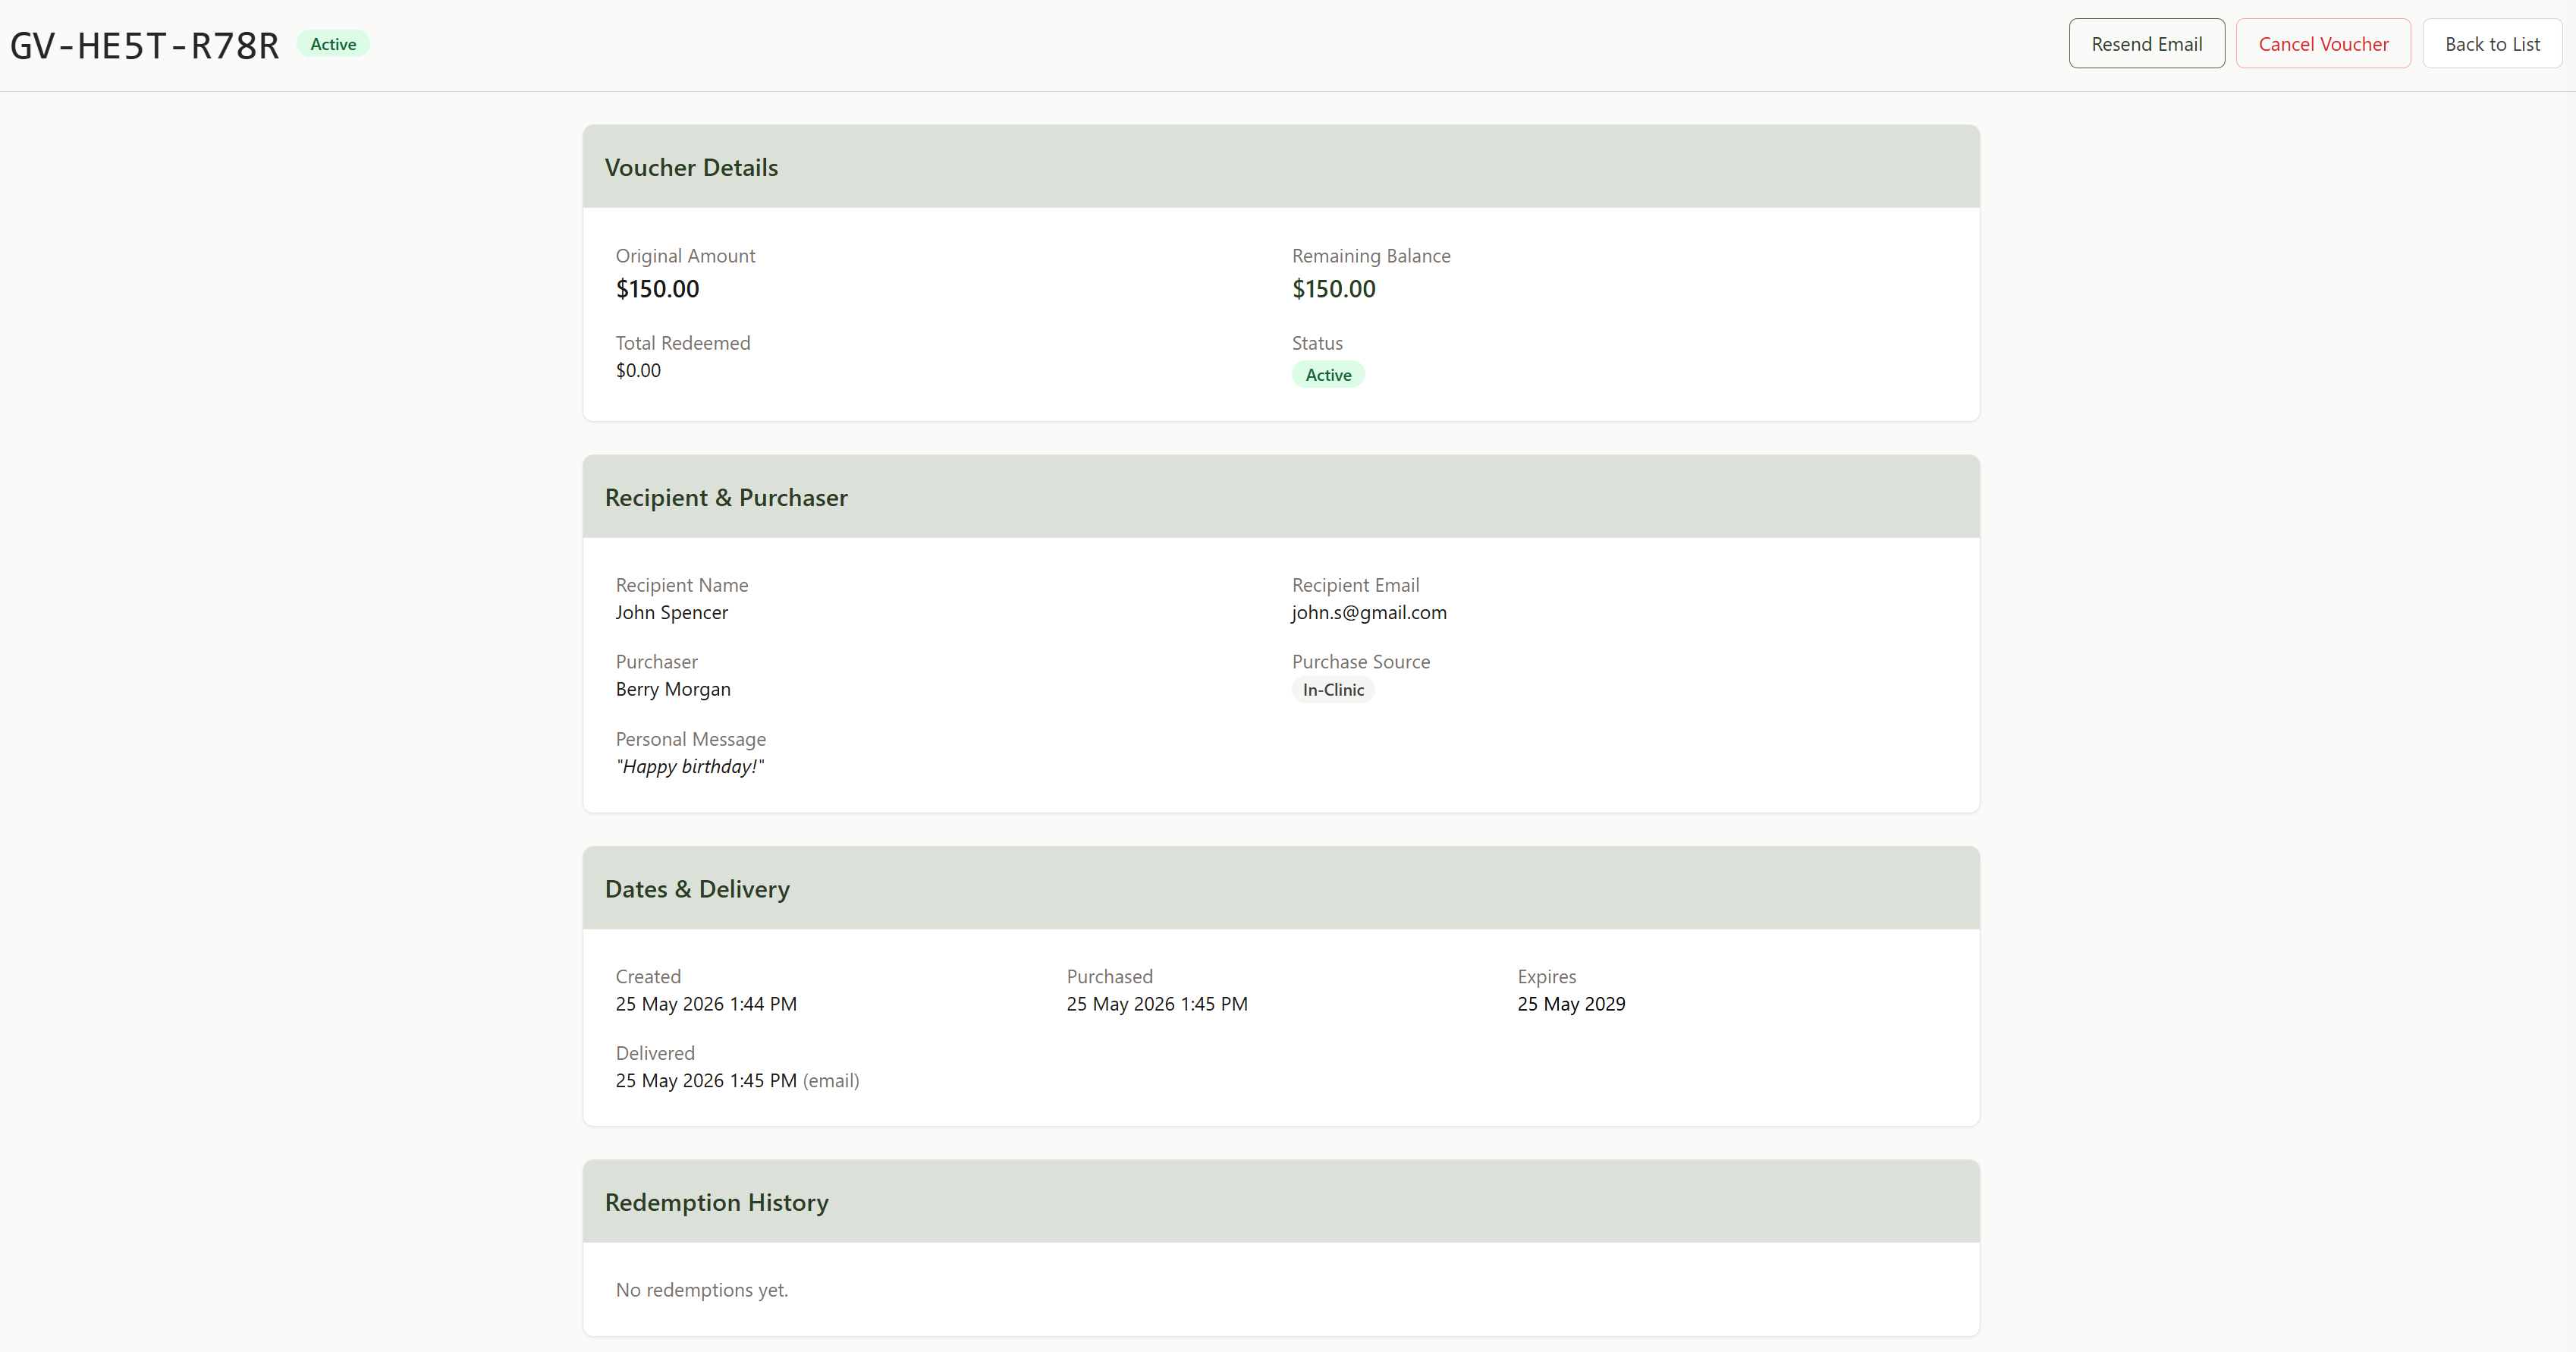Click the Purchased label
The image size is (2576, 1352).
click(1109, 976)
